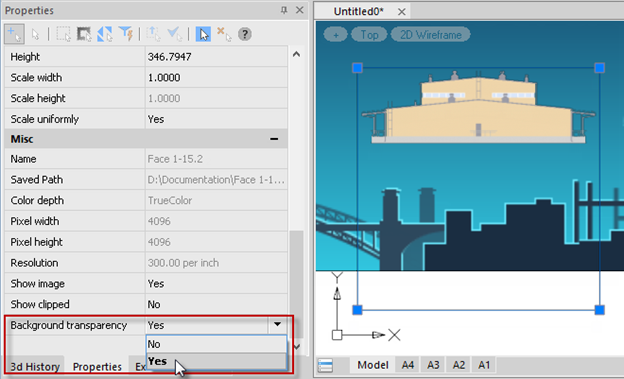Click the orange X deselect icon
The height and width of the screenshot is (379, 624).
224,34
